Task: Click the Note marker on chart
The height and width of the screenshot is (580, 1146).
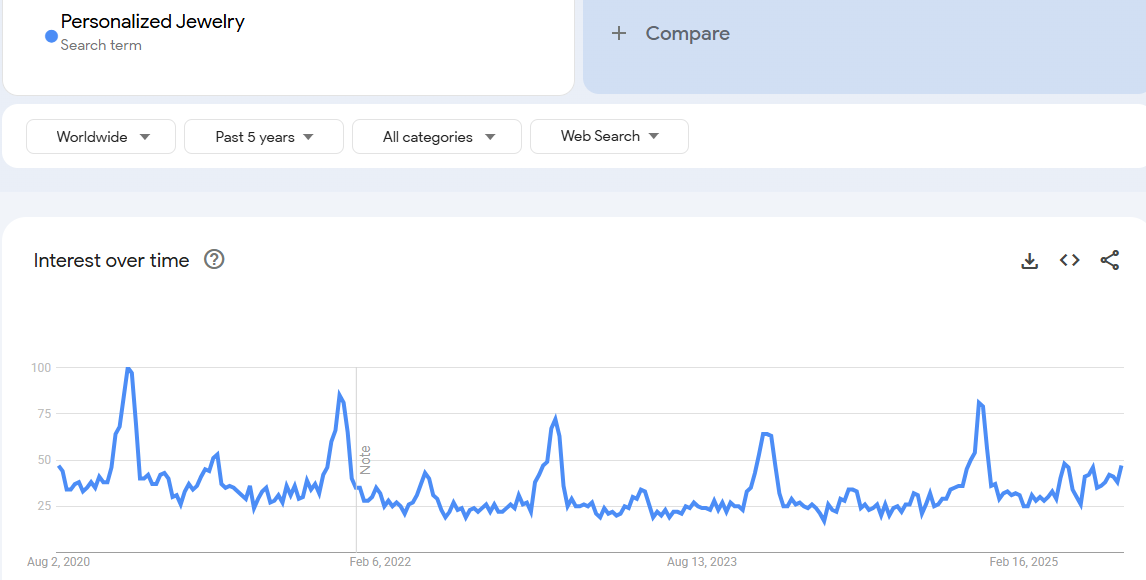Action: (x=365, y=460)
